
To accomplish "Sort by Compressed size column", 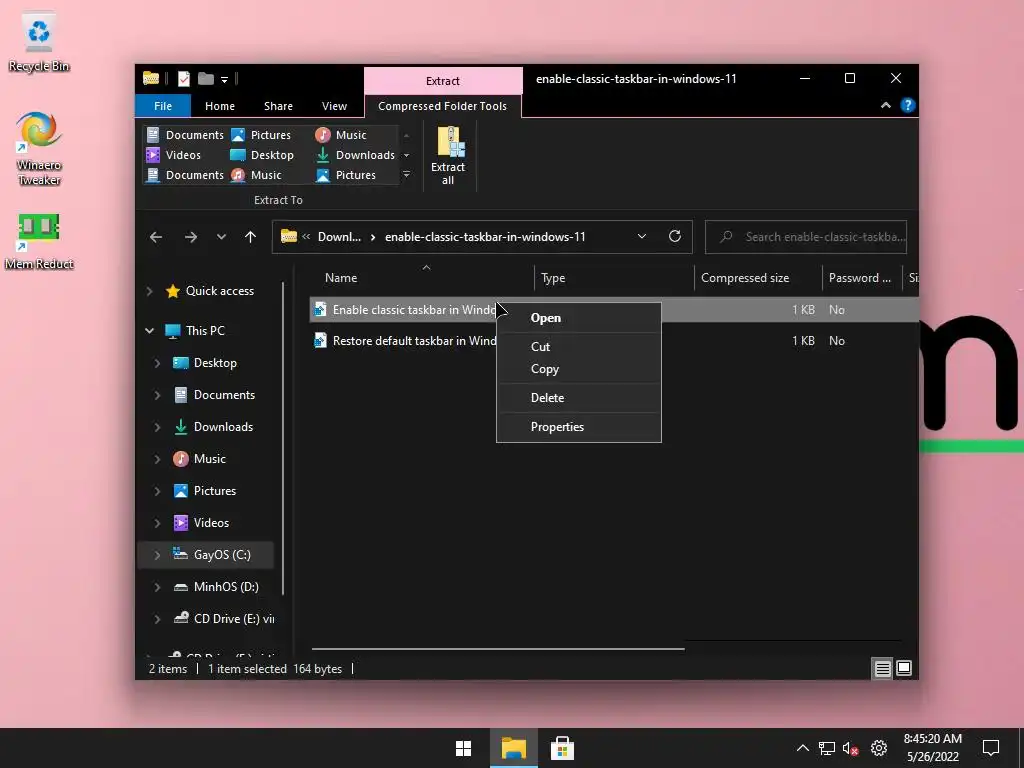I will tap(758, 278).
